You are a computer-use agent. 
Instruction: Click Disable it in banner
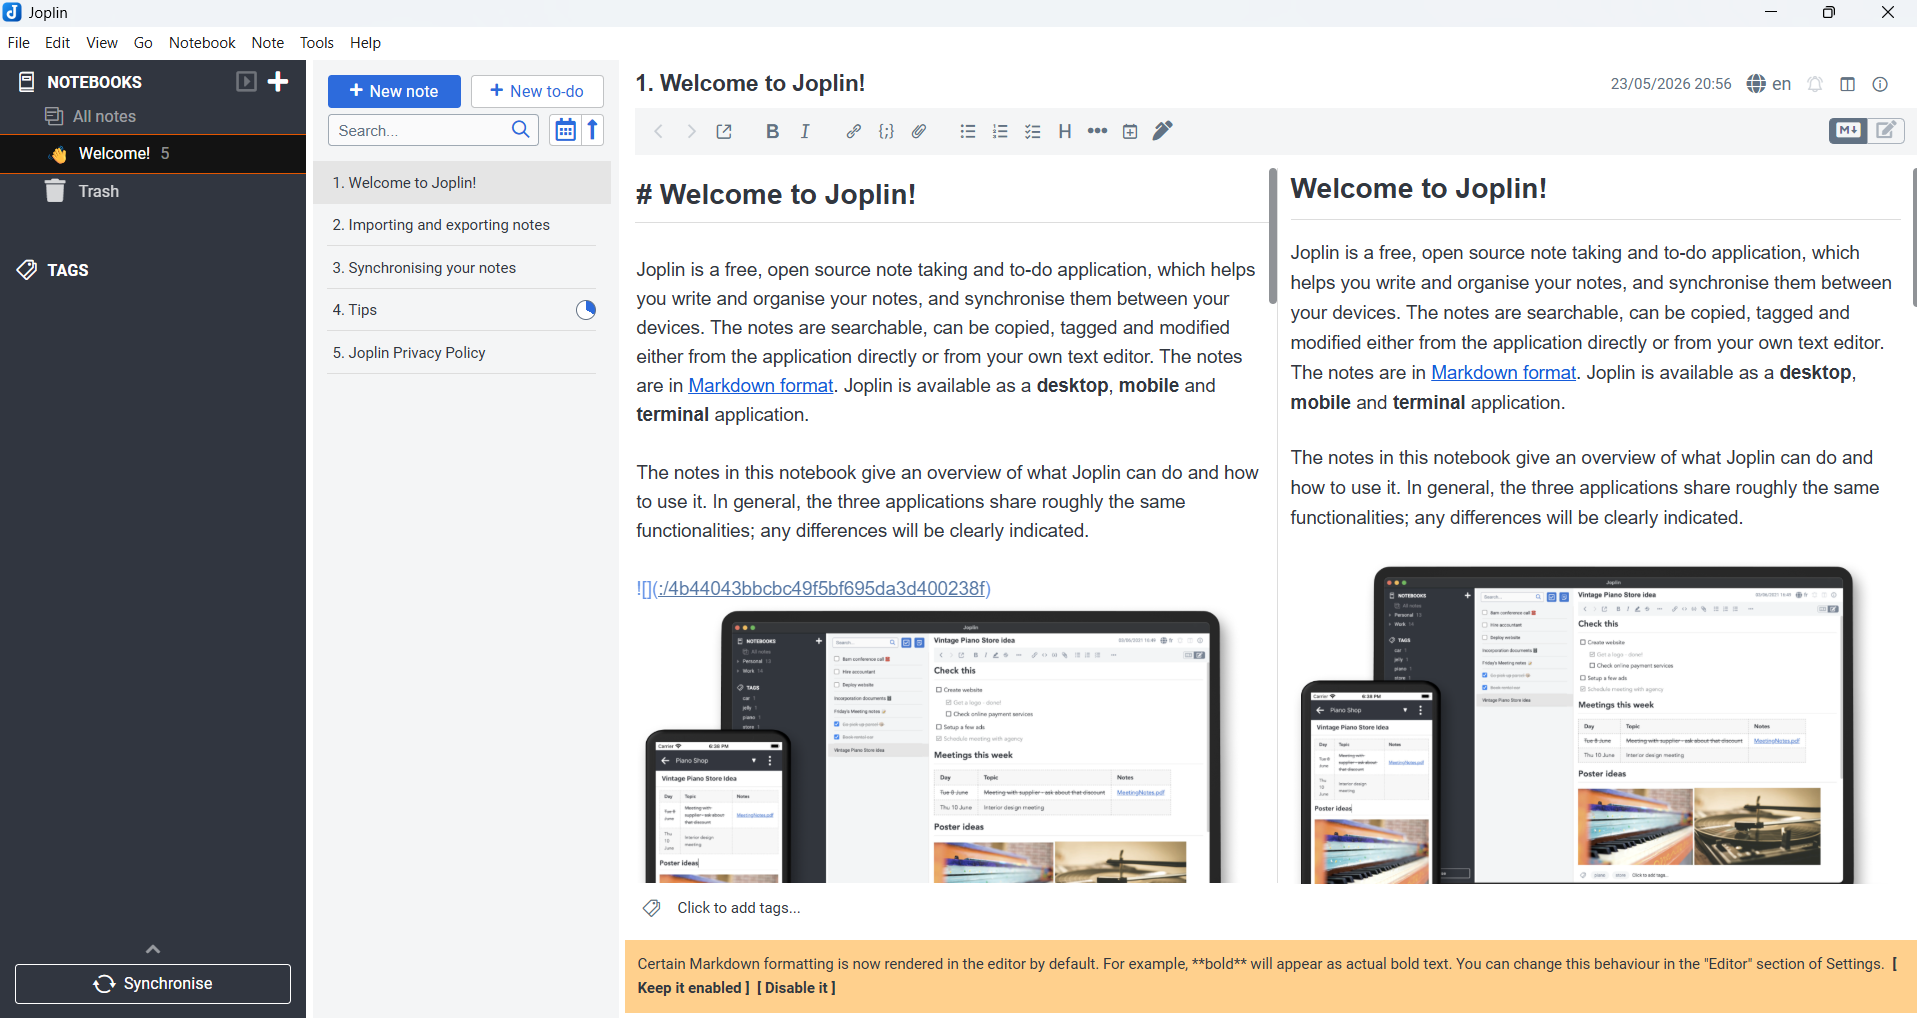pos(797,988)
